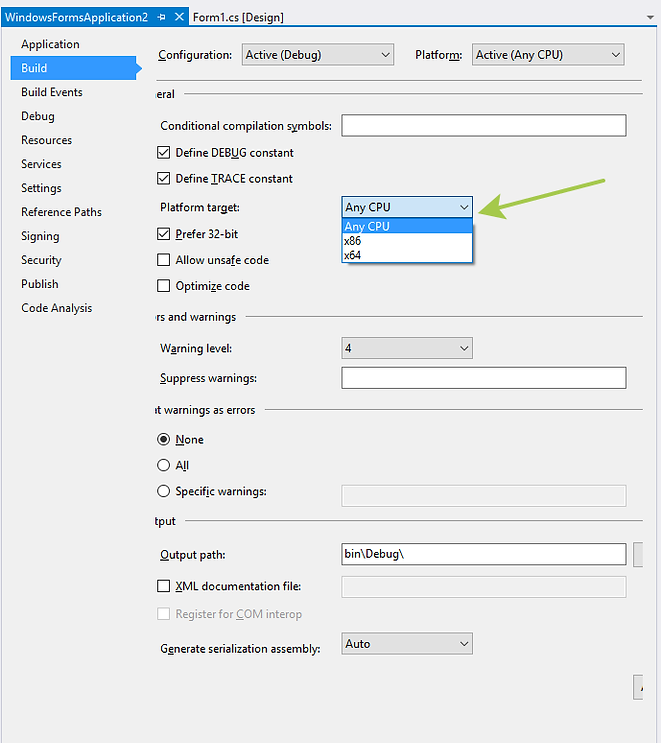Select All warnings as errors
The height and width of the screenshot is (743, 661).
163,465
